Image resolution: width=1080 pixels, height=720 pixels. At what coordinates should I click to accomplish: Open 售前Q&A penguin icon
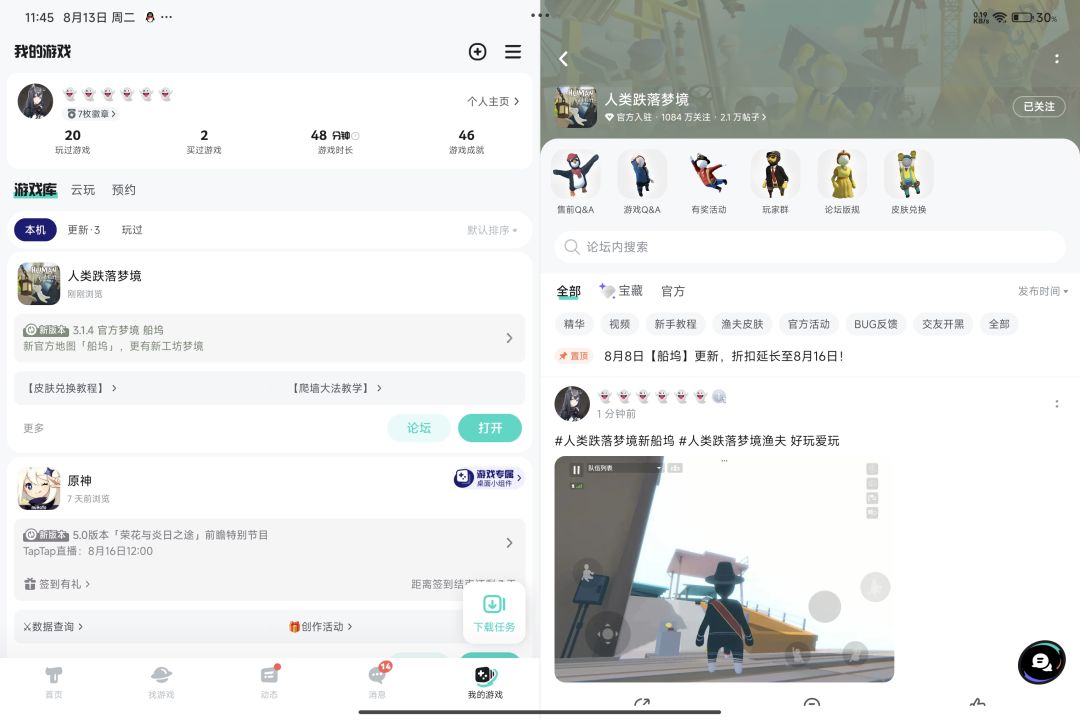575,174
